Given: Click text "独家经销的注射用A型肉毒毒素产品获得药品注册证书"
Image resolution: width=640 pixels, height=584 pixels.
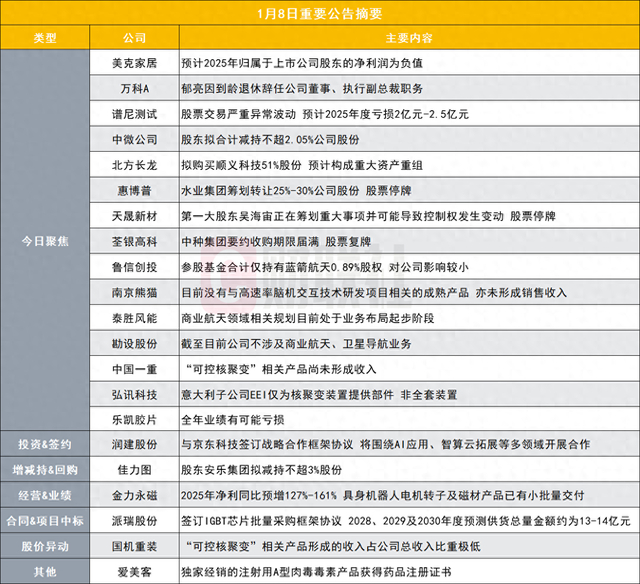Looking at the screenshot, I should click(316, 572).
